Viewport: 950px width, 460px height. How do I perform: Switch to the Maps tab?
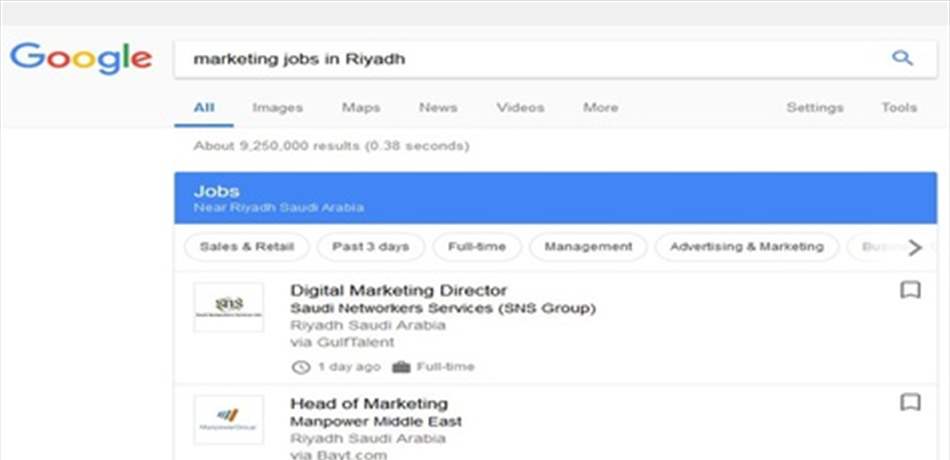click(361, 108)
